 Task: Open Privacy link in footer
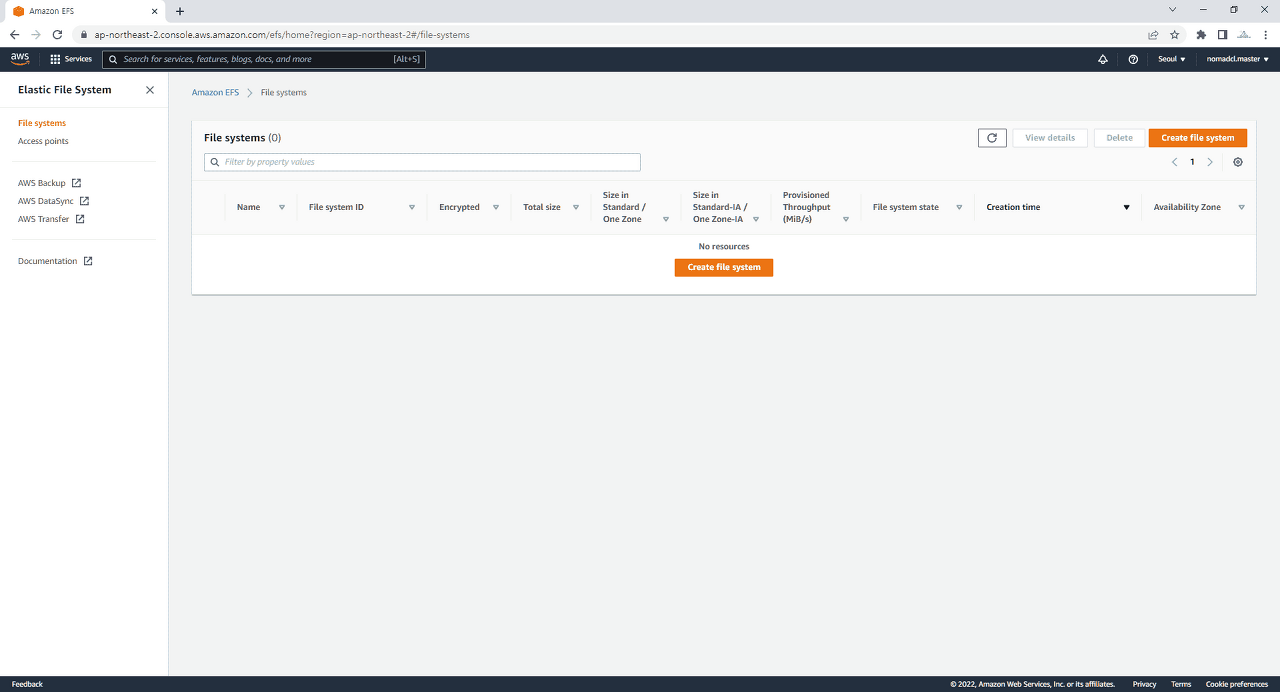pos(1144,684)
